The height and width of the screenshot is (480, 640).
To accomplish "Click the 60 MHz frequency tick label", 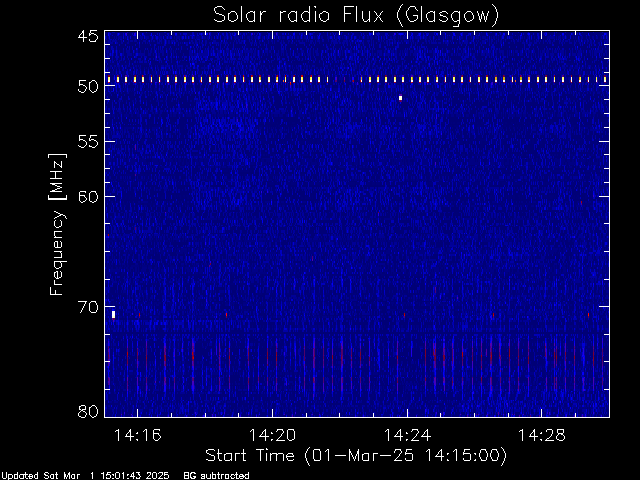I will click(x=88, y=197).
